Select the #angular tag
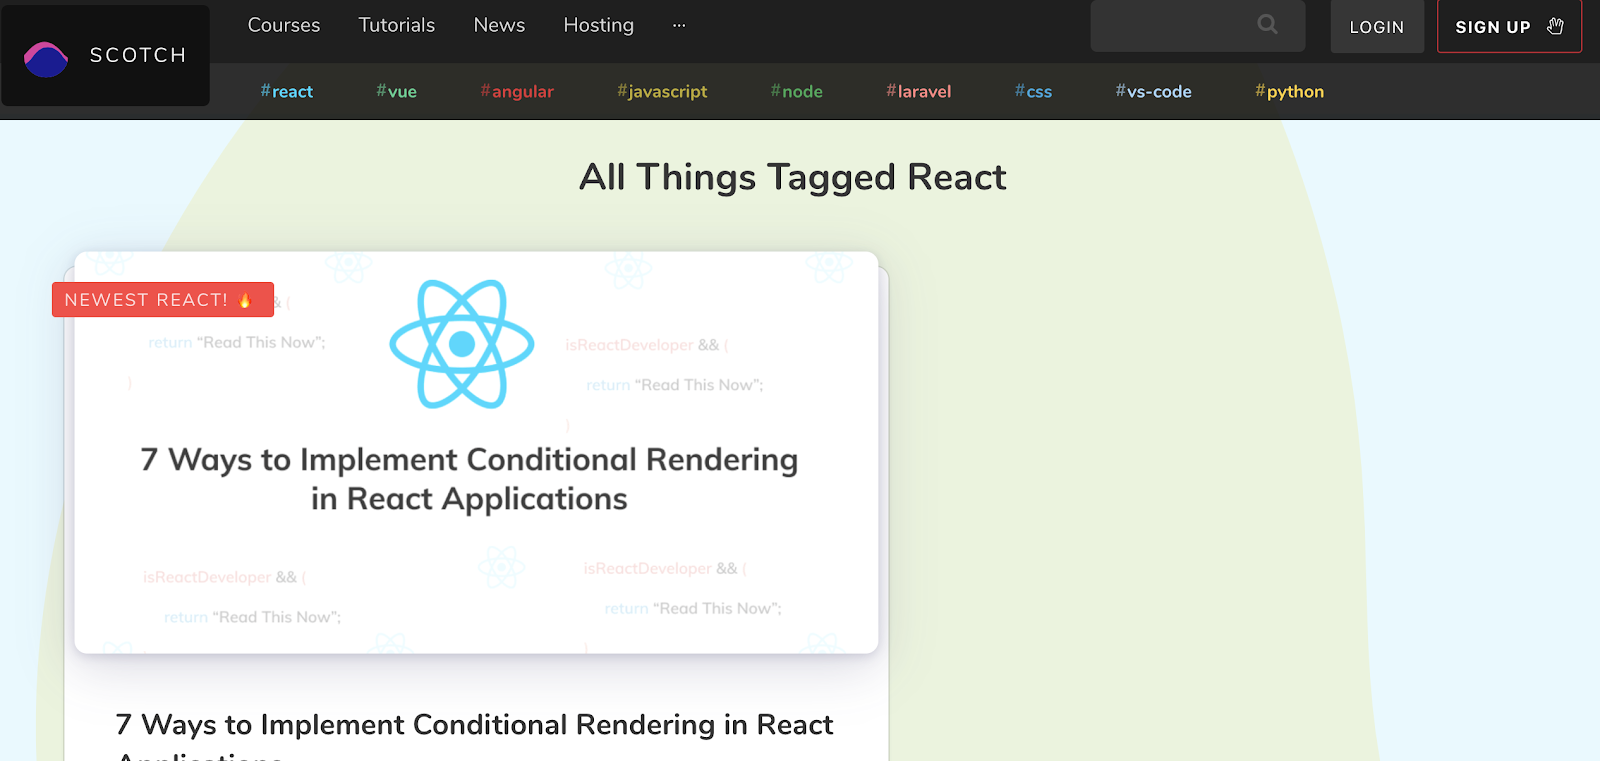The image size is (1600, 761). click(517, 91)
